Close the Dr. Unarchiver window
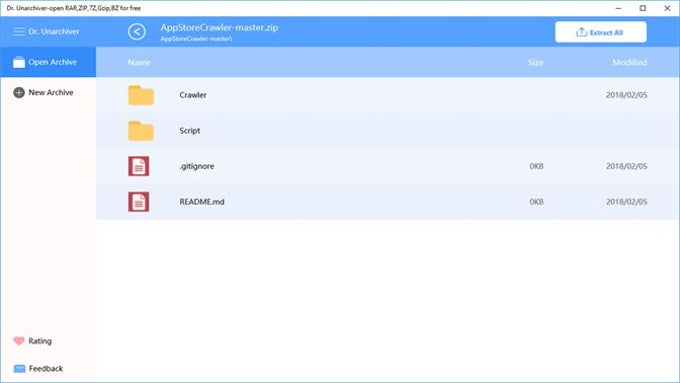The image size is (680, 383). tap(667, 8)
